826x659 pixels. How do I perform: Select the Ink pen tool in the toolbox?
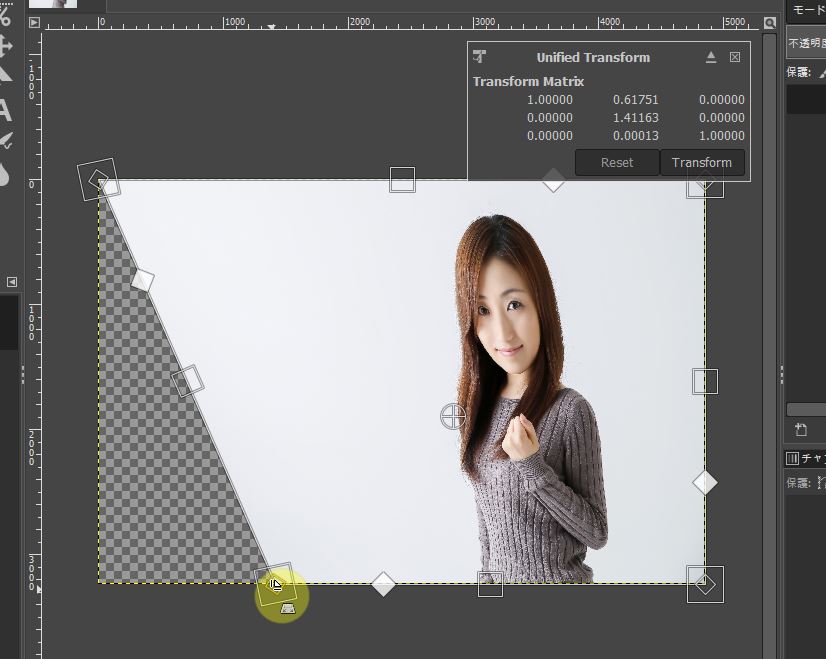[7, 140]
